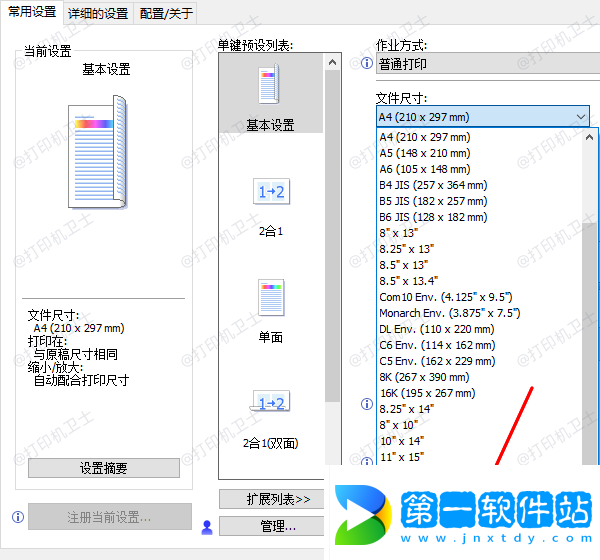Click the 扩展列表>> button

[x=272, y=499]
